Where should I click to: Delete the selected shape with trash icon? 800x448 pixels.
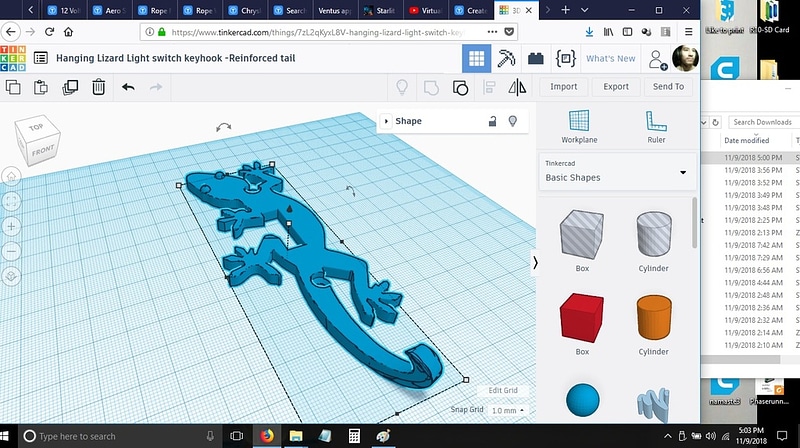[98, 87]
